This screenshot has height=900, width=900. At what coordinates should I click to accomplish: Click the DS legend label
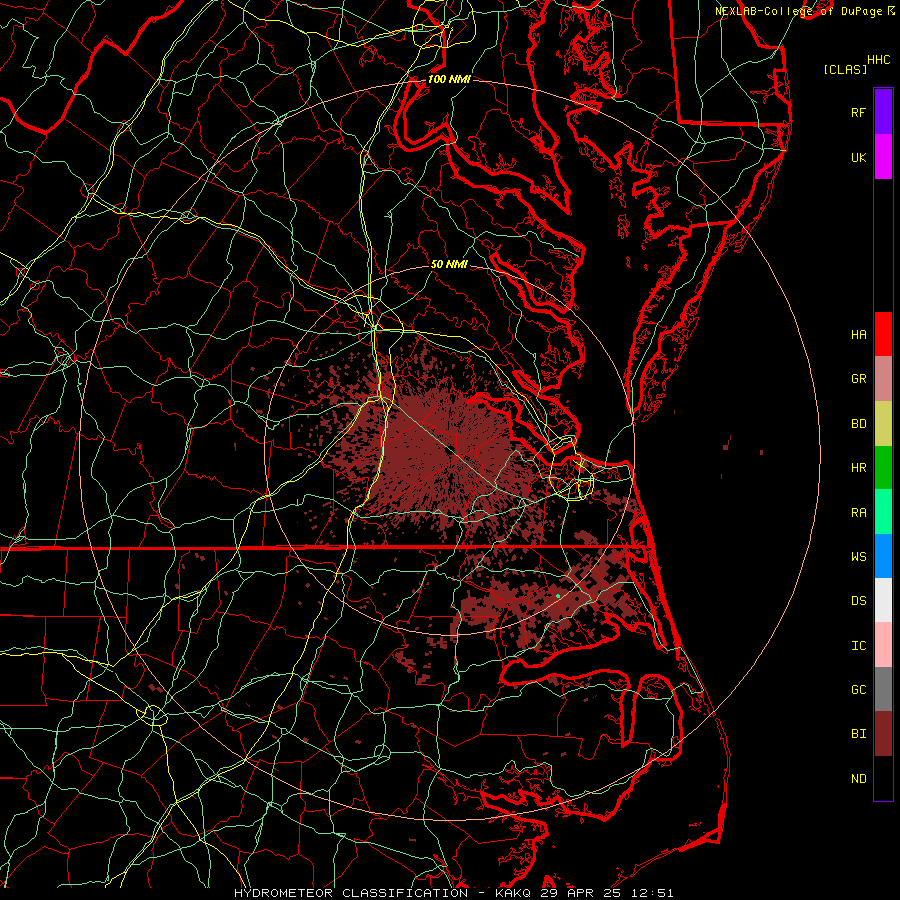[858, 600]
